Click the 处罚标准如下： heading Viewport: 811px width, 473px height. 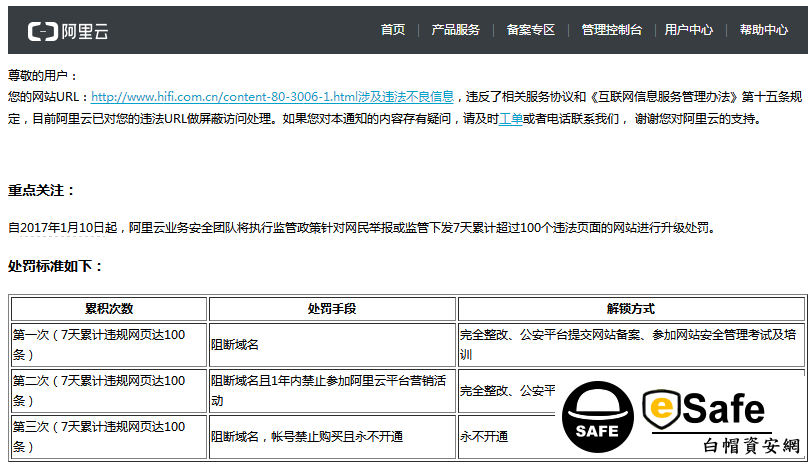coord(55,266)
